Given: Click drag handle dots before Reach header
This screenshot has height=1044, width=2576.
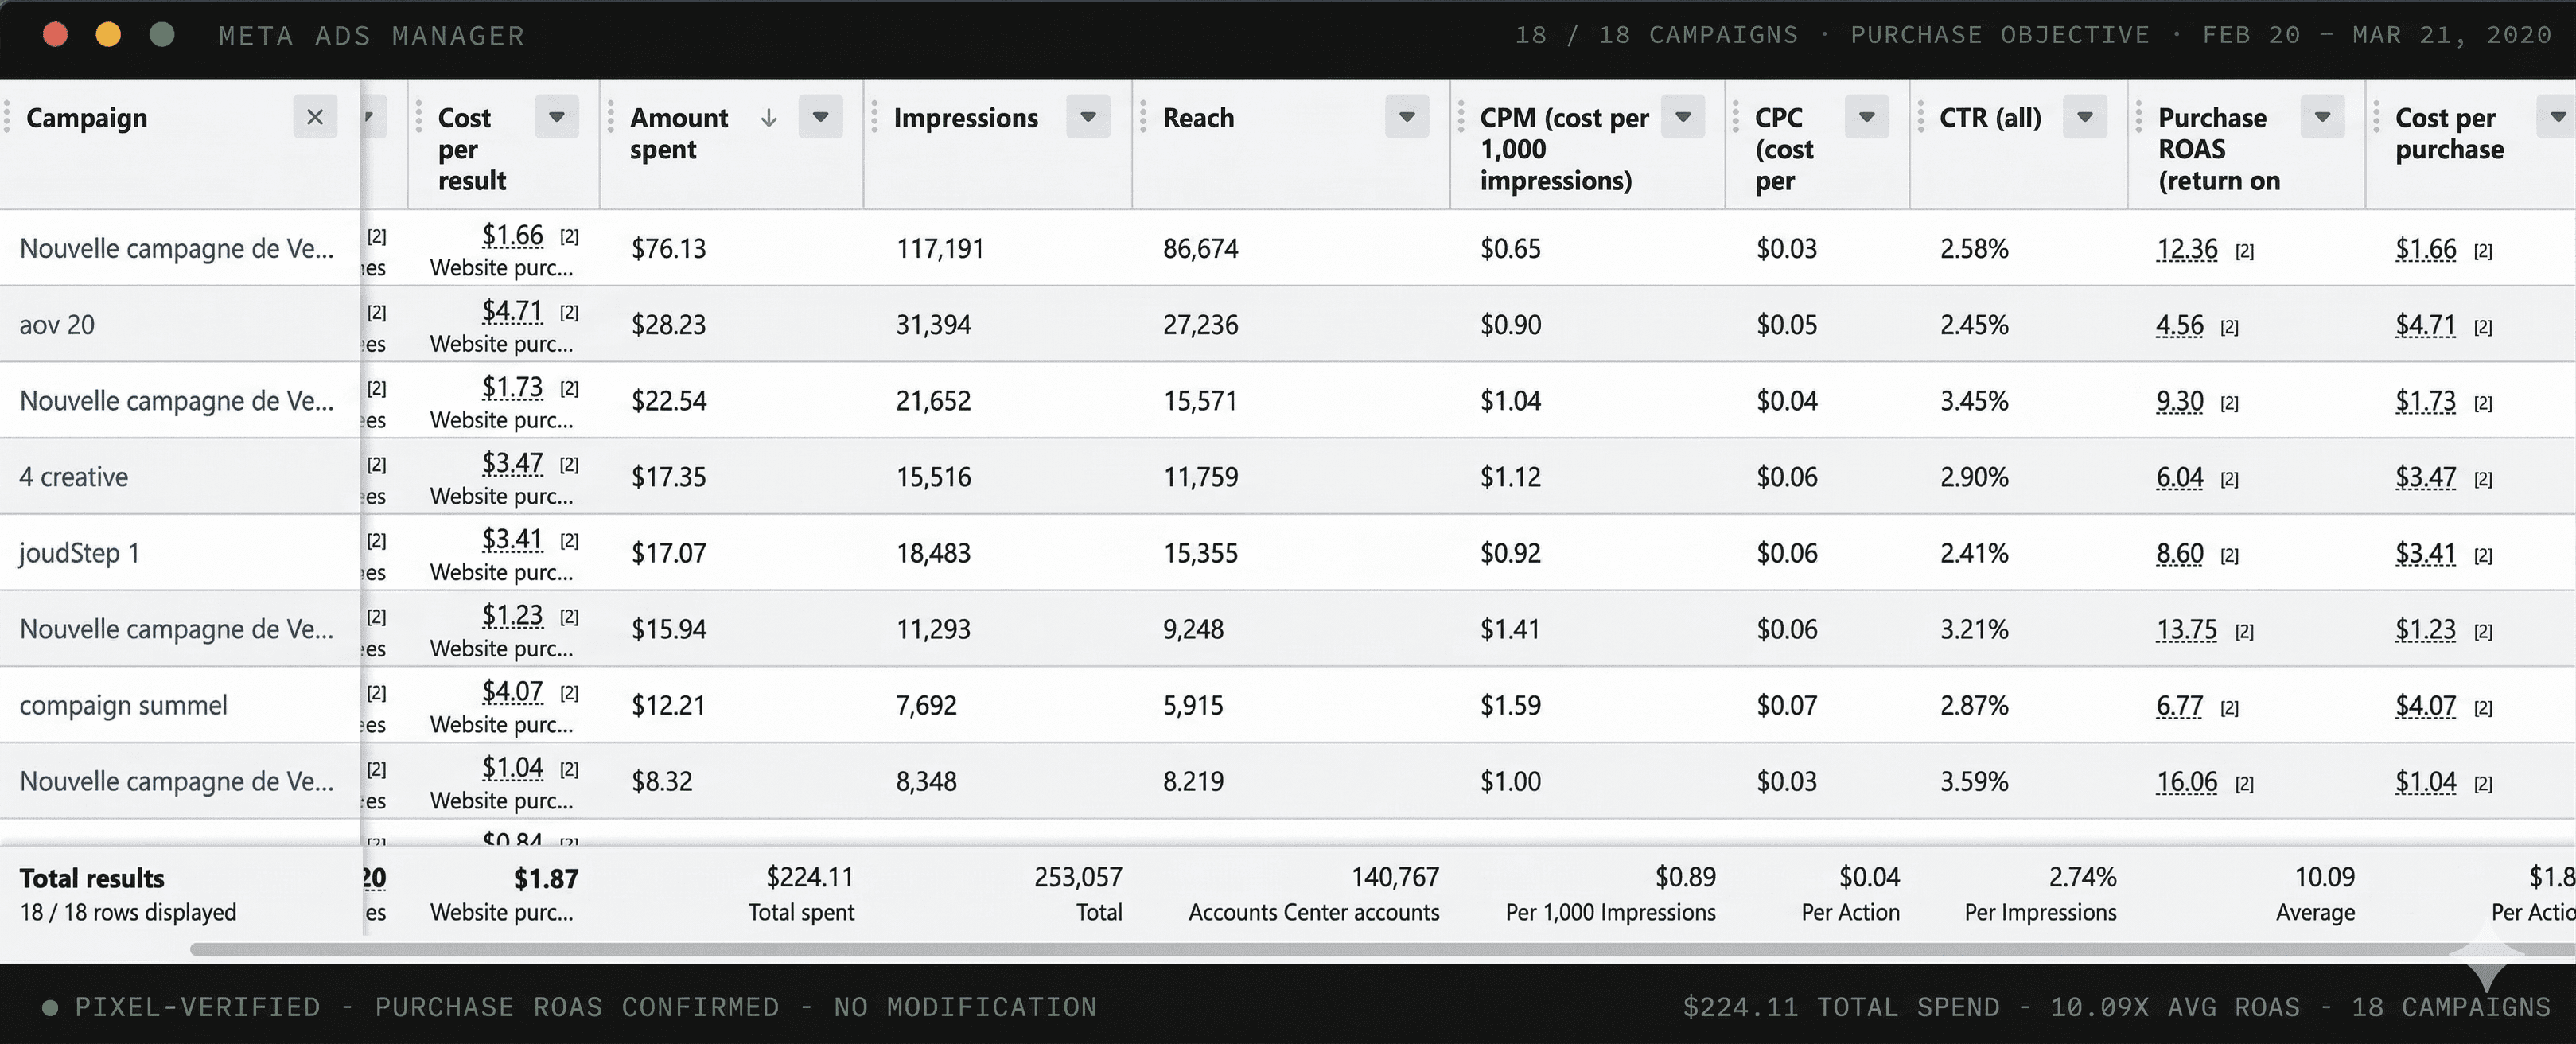Looking at the screenshot, I should [1143, 117].
